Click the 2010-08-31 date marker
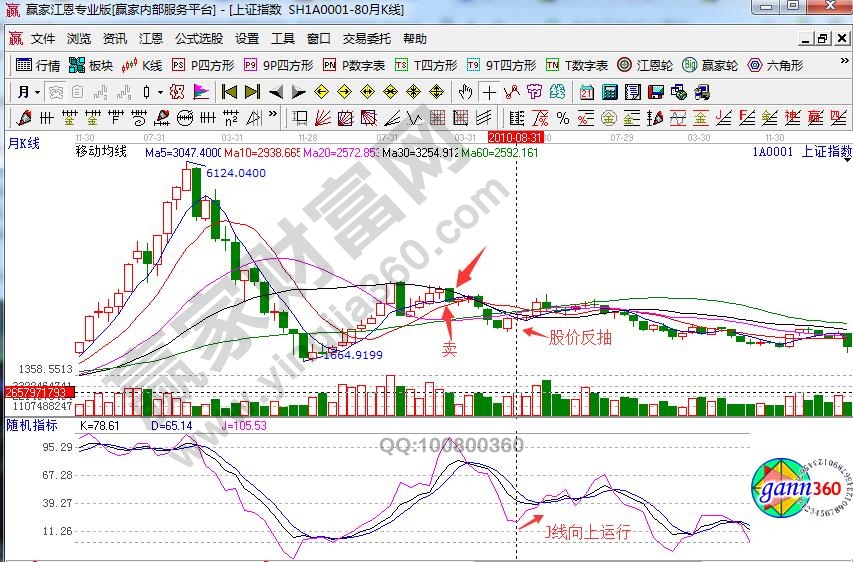This screenshot has height=562, width=853. (516, 136)
